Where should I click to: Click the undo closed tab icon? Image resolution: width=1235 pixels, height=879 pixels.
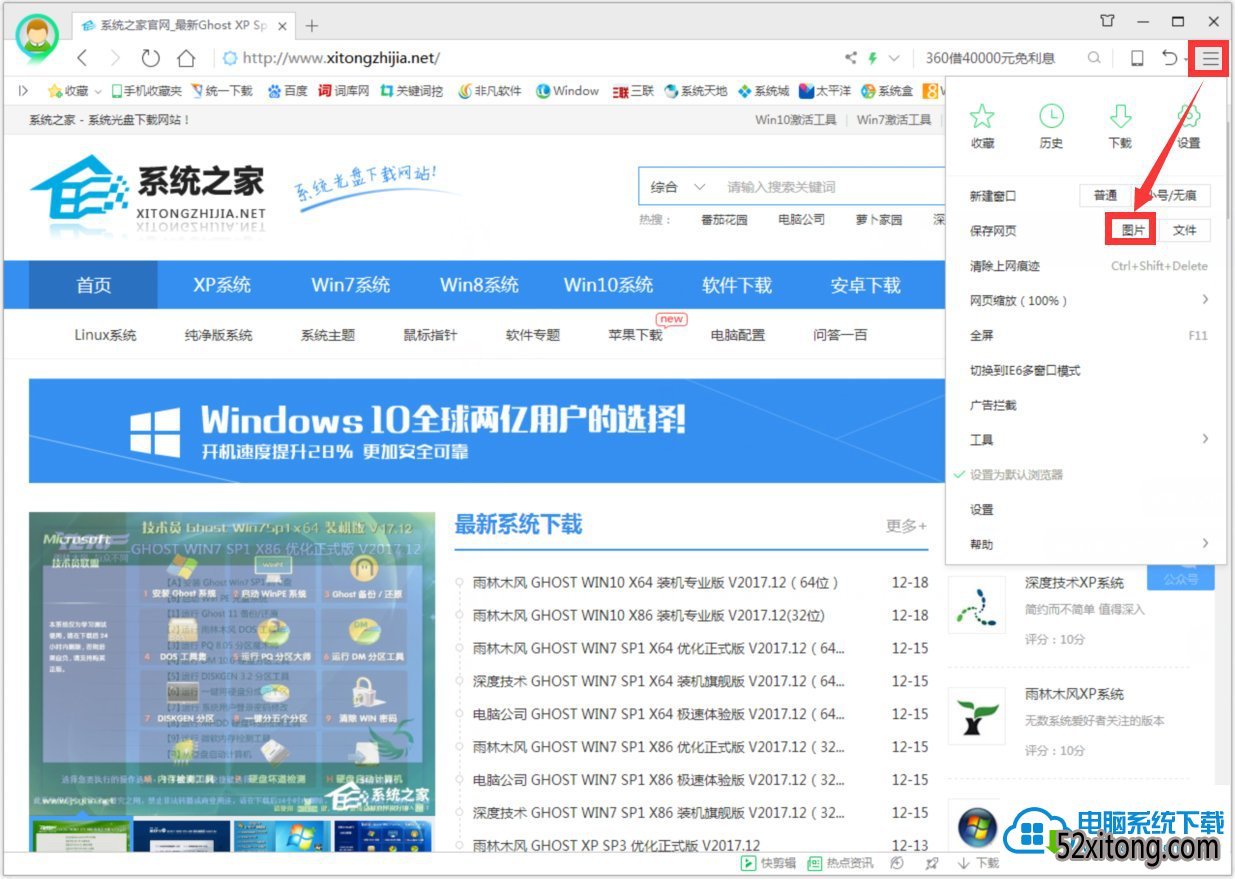tap(1169, 58)
